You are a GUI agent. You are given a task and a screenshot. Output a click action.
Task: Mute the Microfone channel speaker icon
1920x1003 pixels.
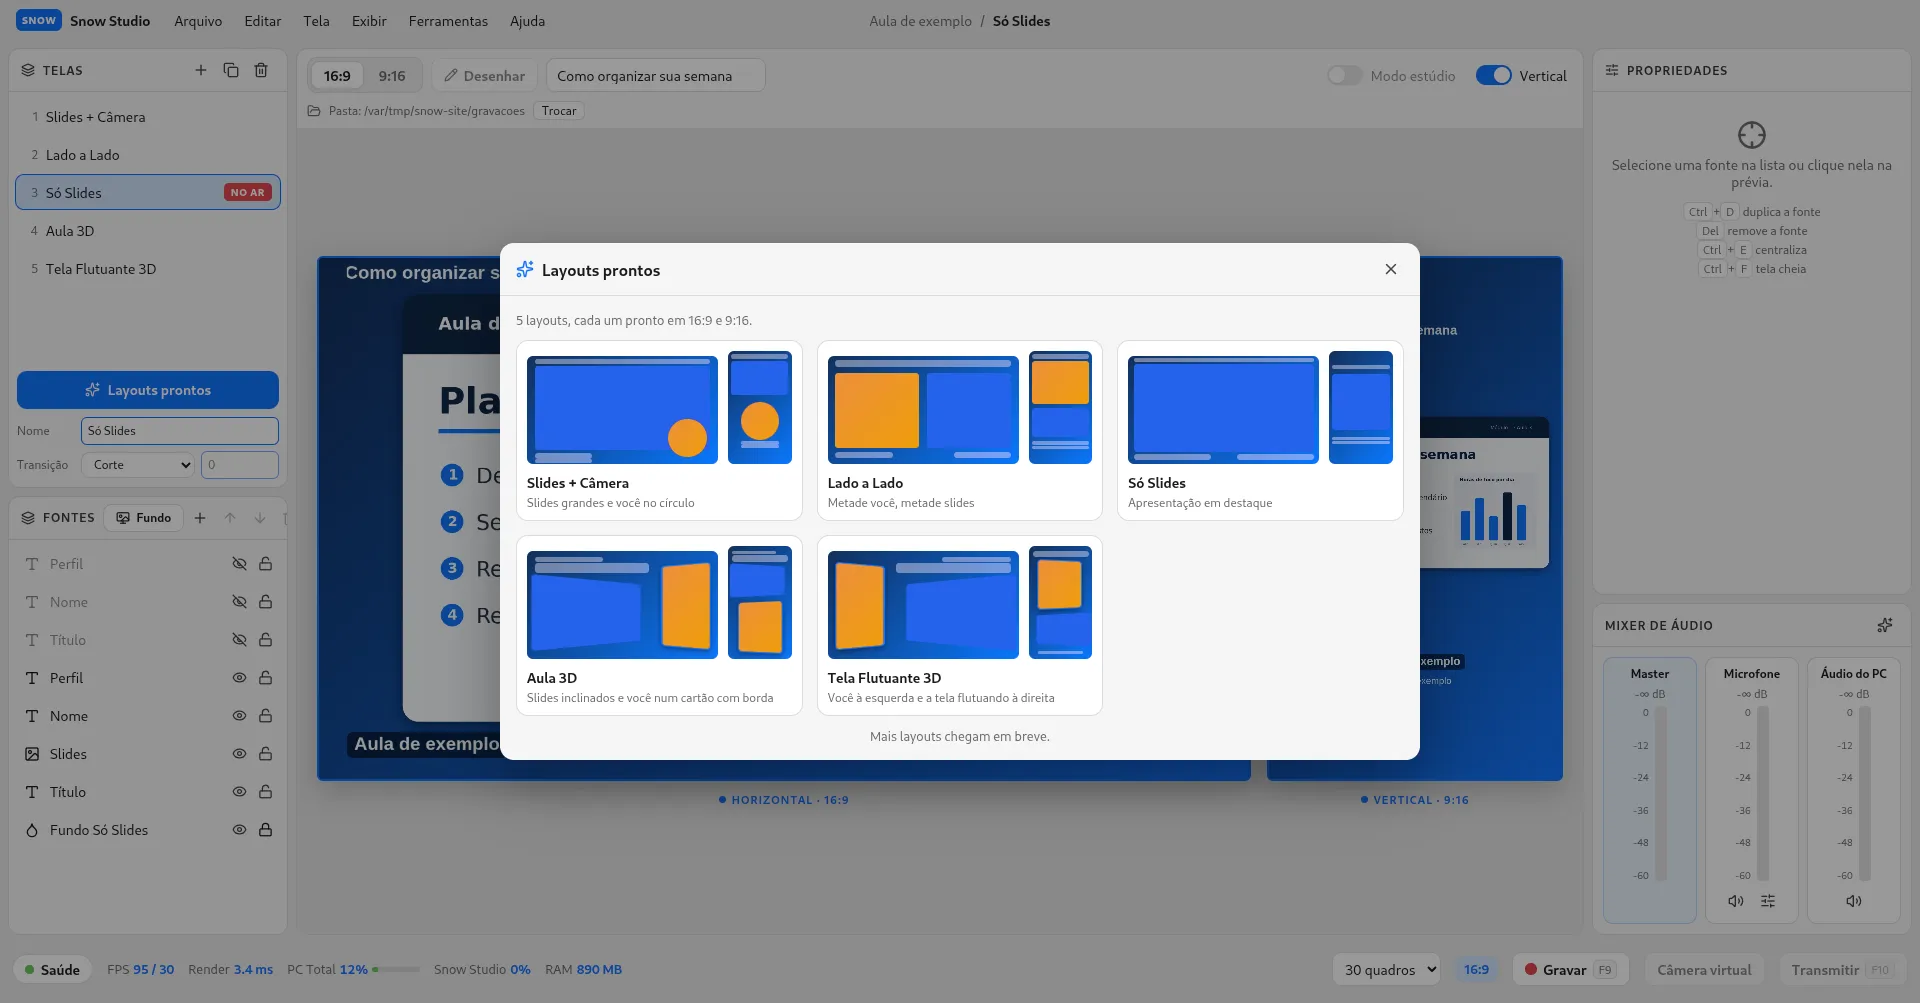[1736, 901]
